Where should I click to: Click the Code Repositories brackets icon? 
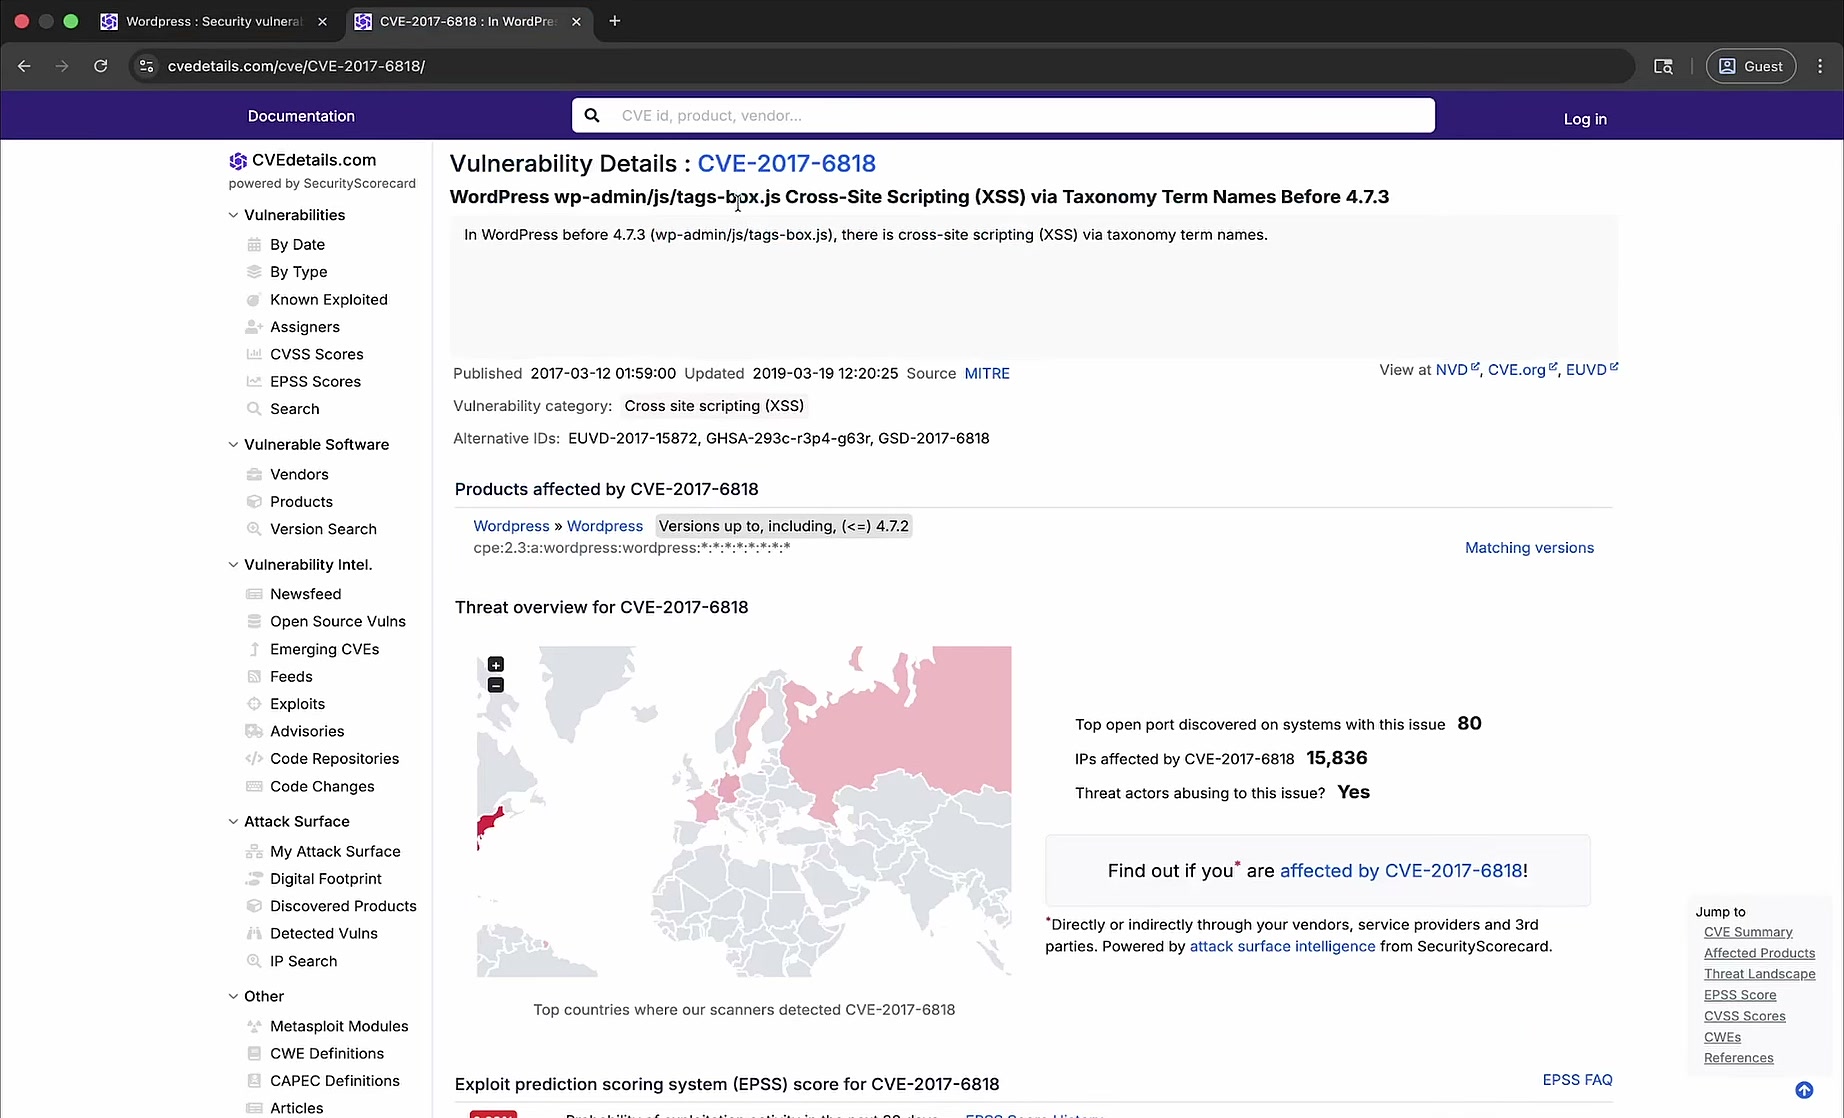254,759
